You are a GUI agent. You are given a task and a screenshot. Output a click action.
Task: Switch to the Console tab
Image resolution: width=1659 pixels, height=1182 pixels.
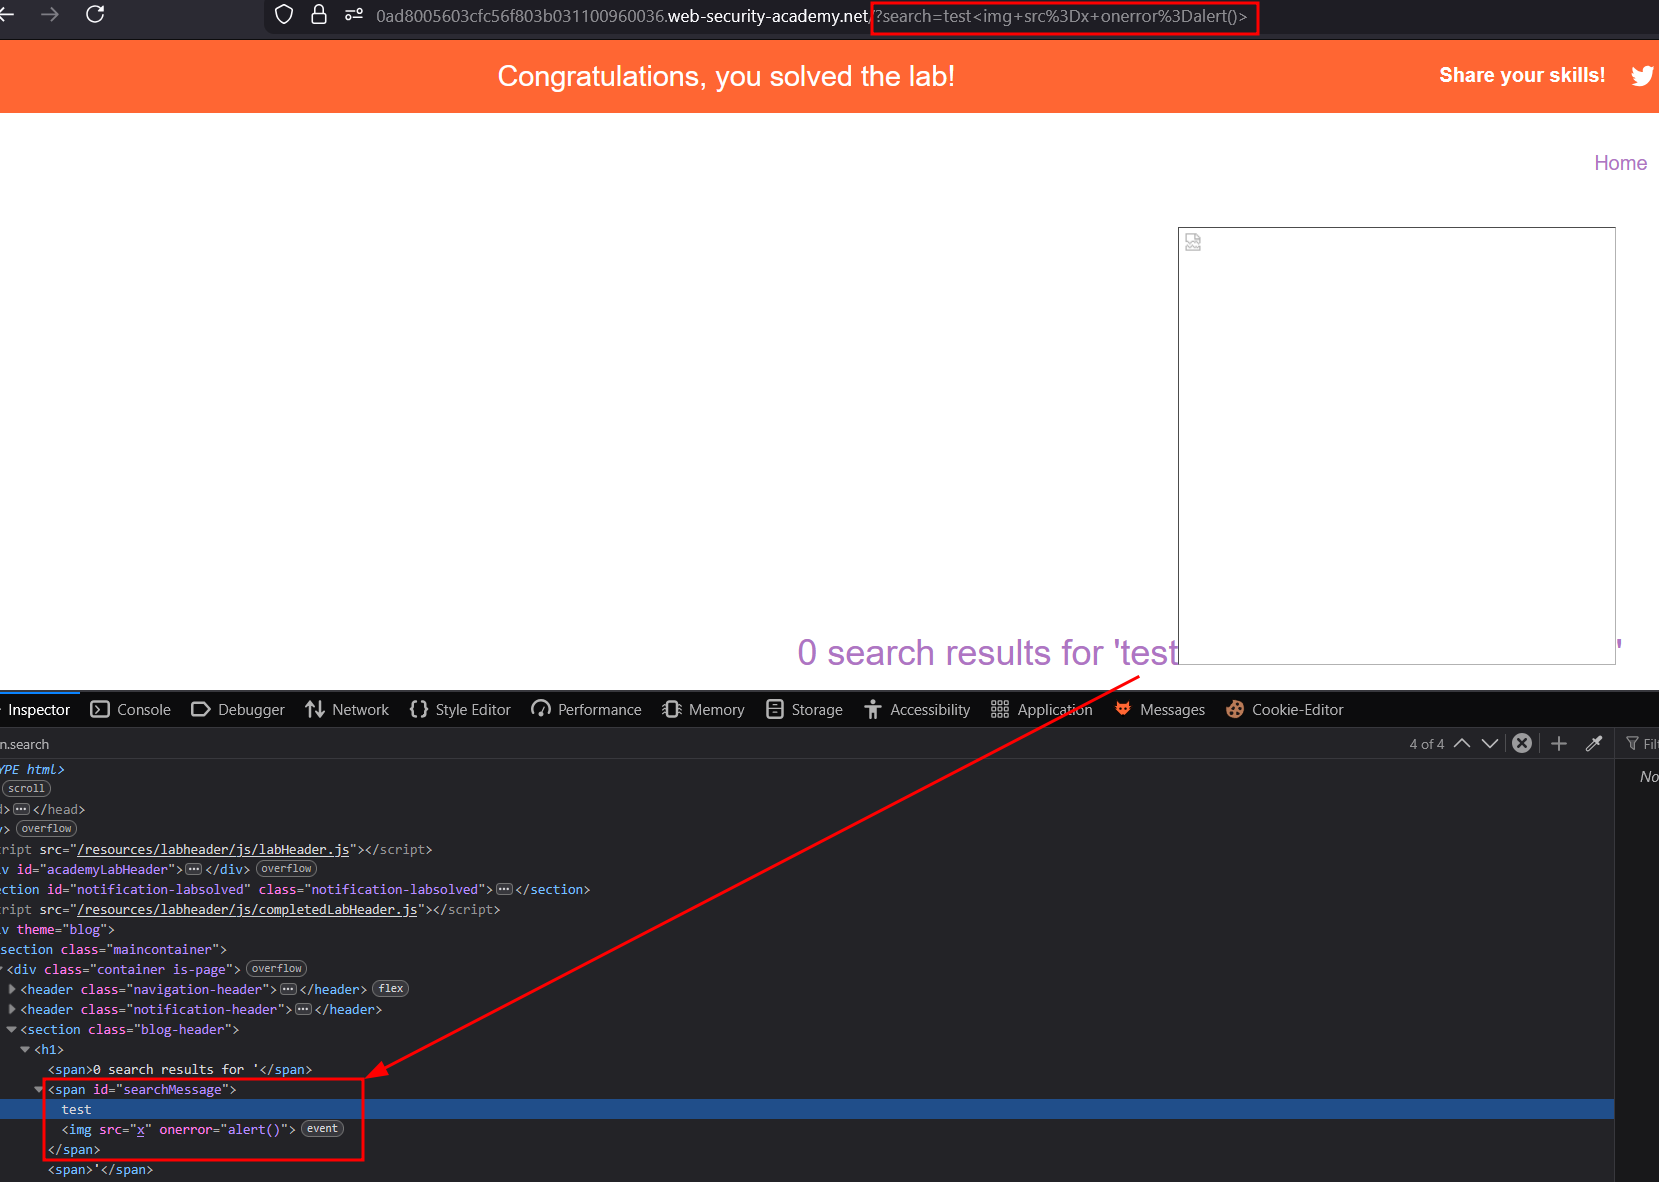click(x=131, y=709)
